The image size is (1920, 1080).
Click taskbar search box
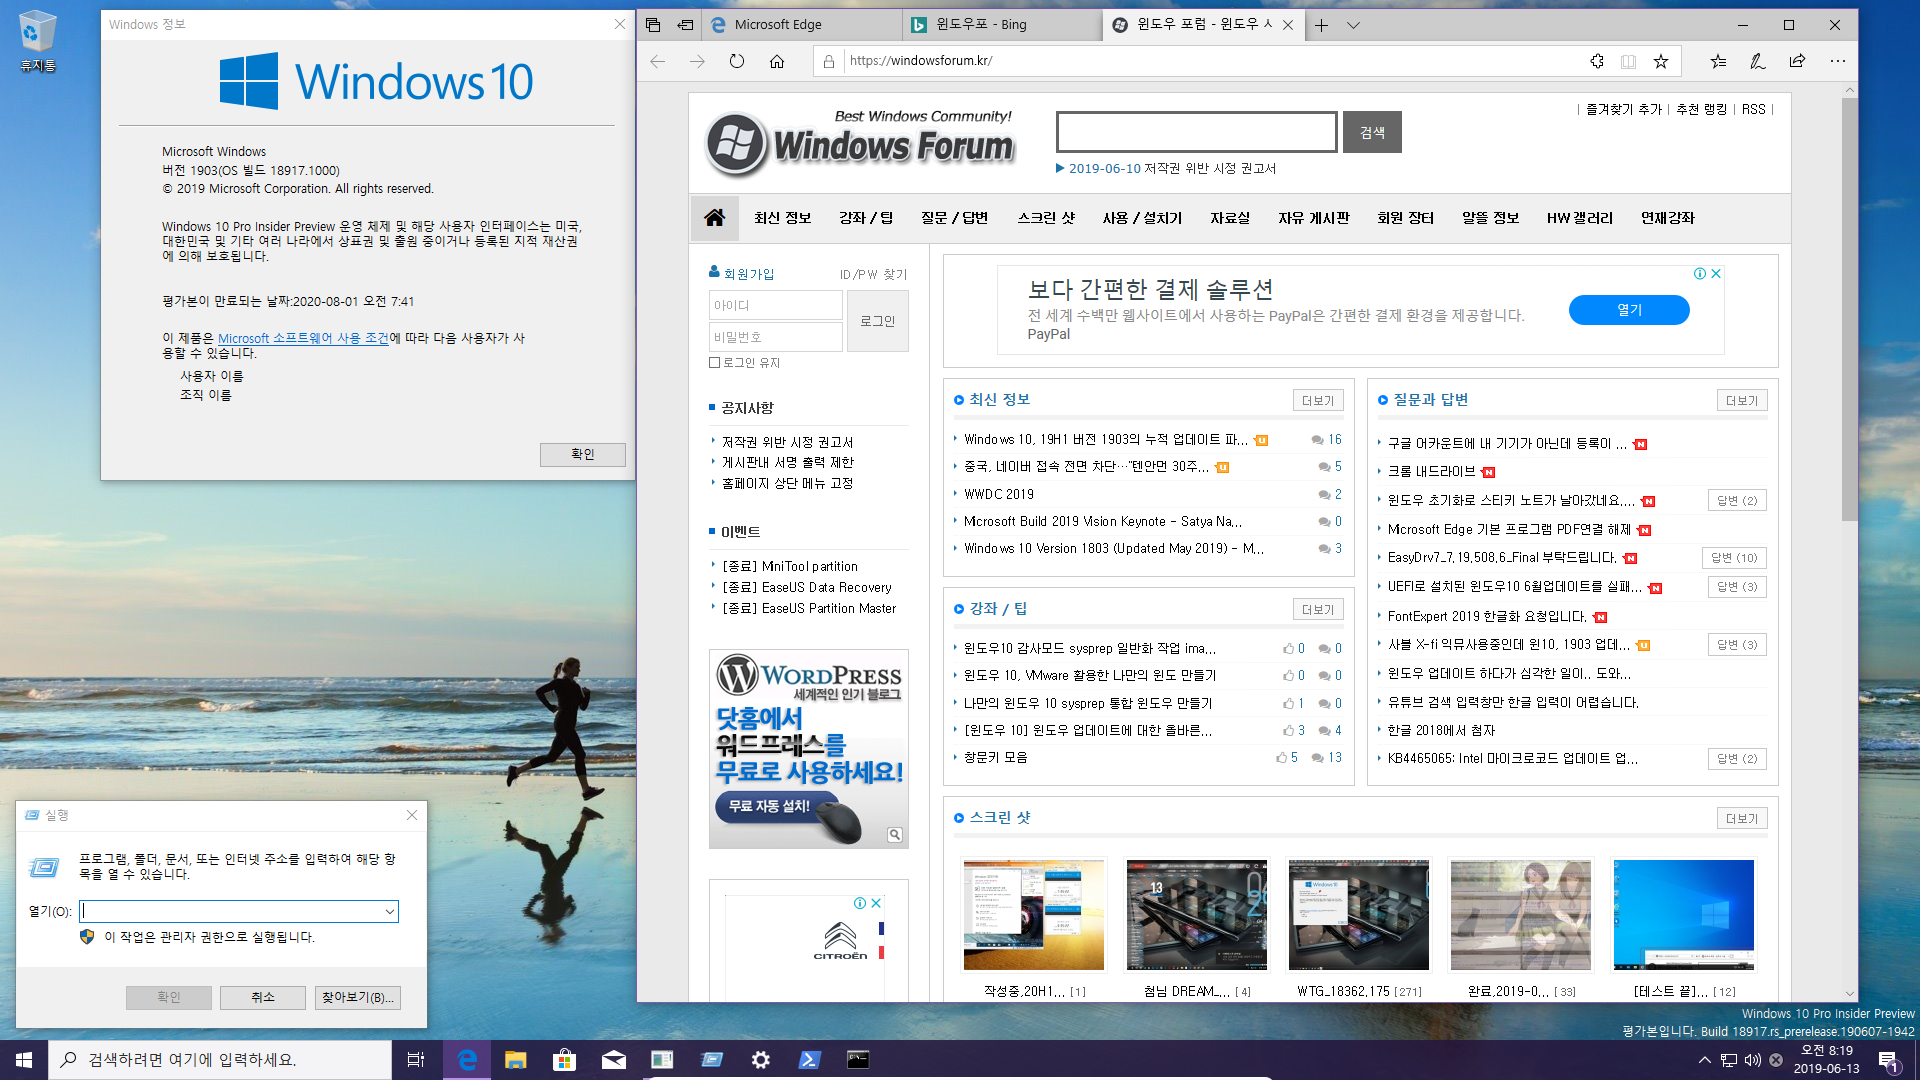(x=220, y=1060)
